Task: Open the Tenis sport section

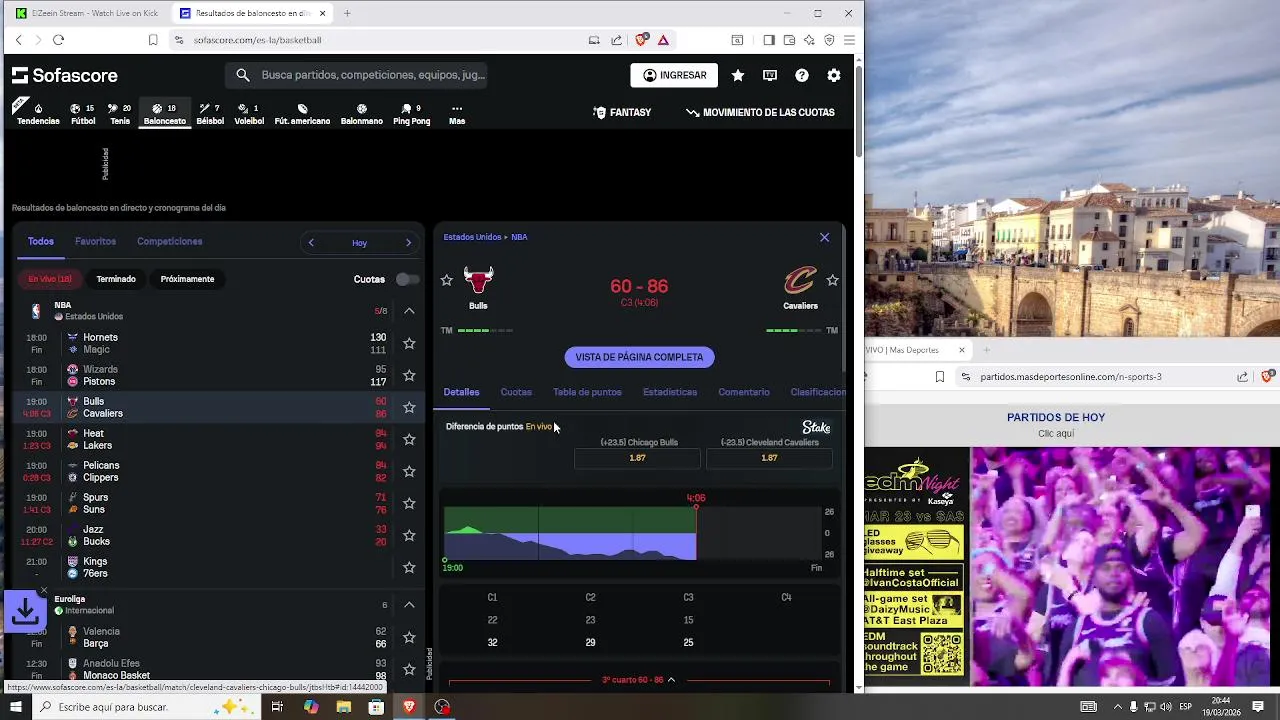Action: coord(120,114)
